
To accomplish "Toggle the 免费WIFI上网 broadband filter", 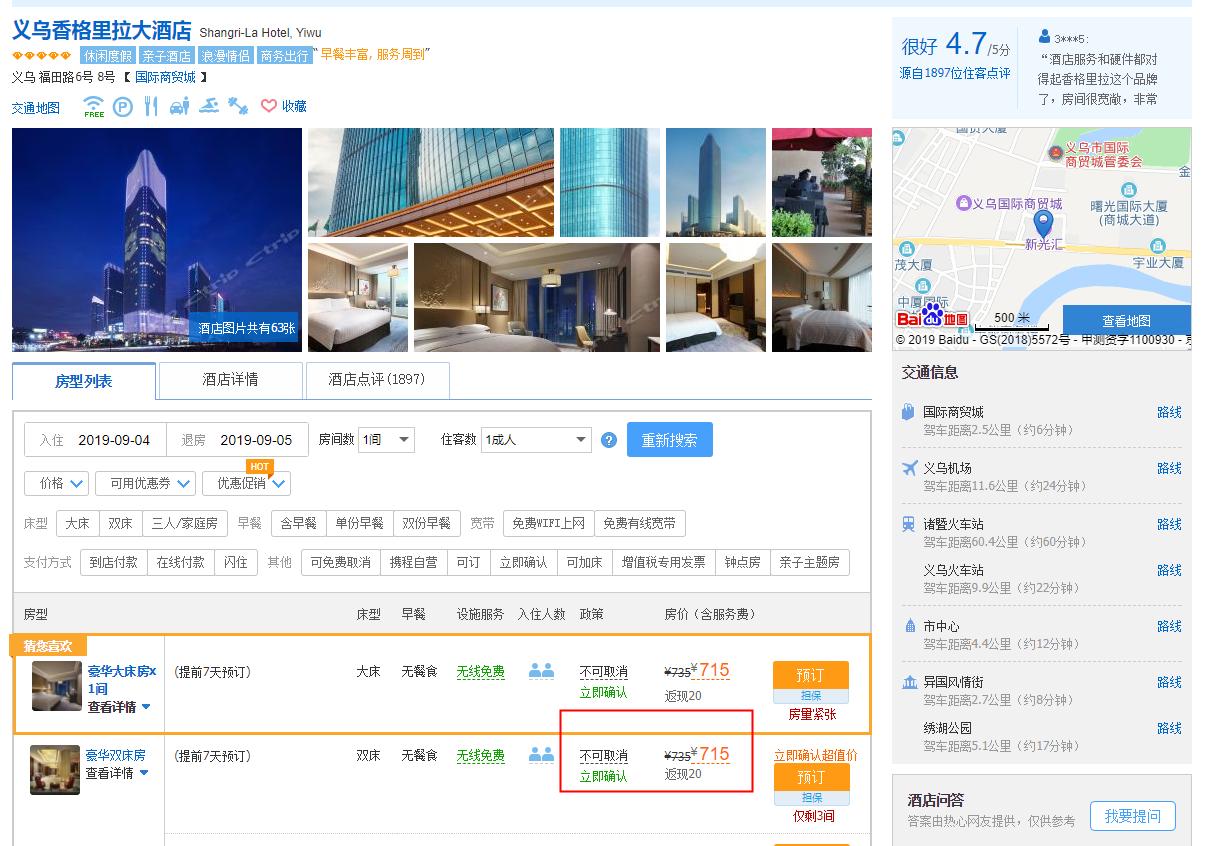I will 547,523.
